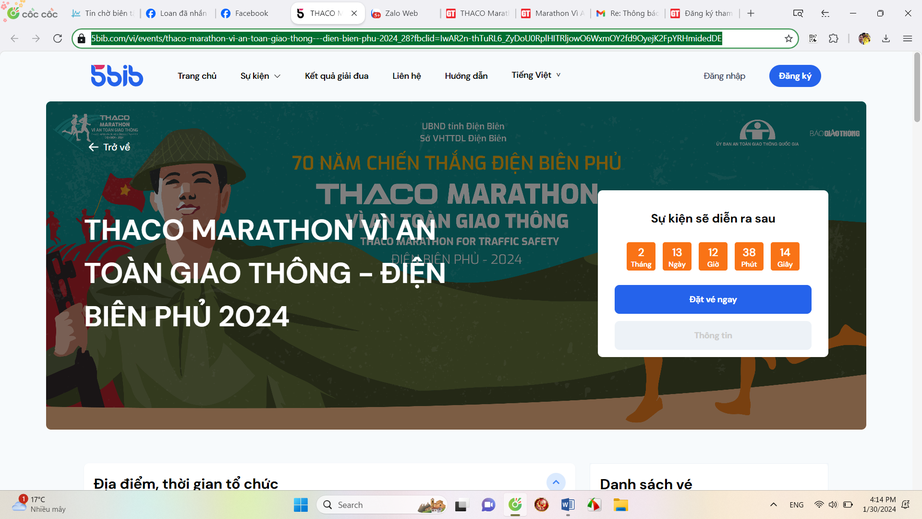Open Word from the taskbar

pos(567,505)
